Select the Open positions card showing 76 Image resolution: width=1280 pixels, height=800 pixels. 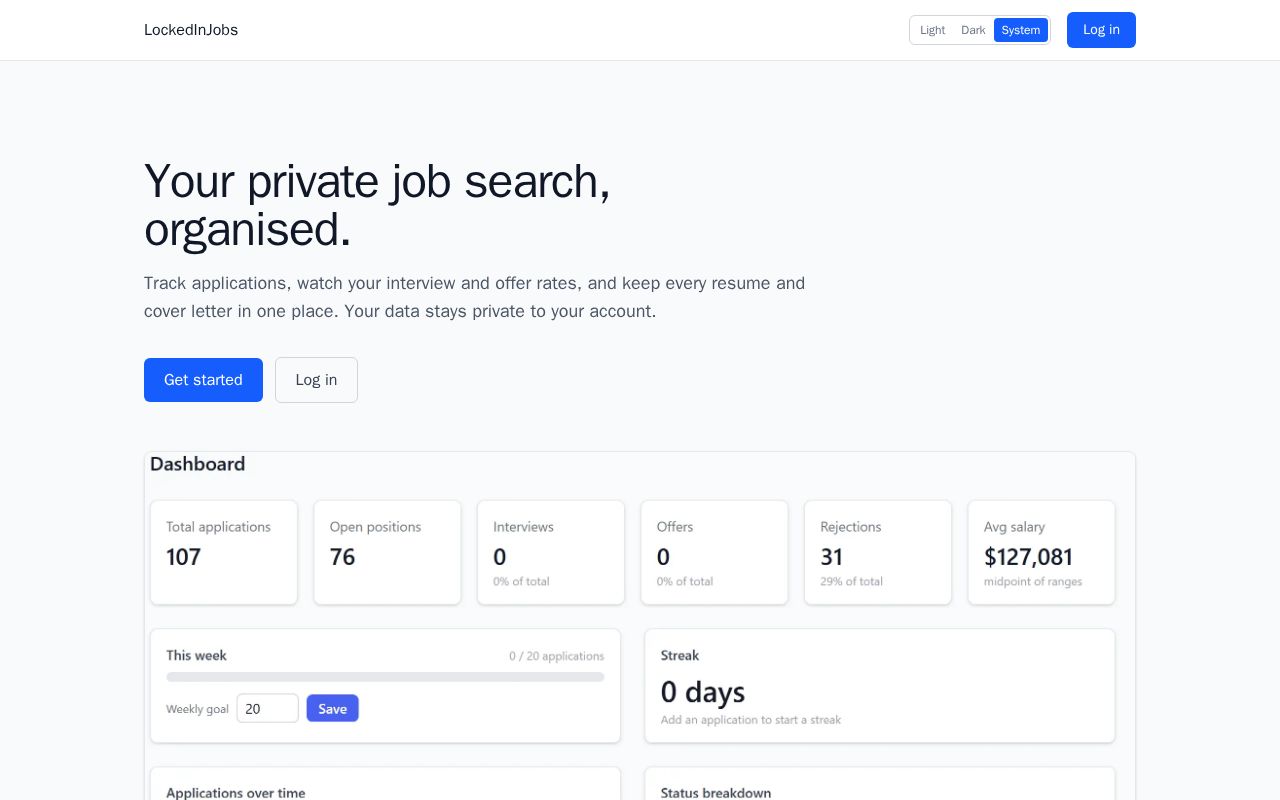coord(387,552)
